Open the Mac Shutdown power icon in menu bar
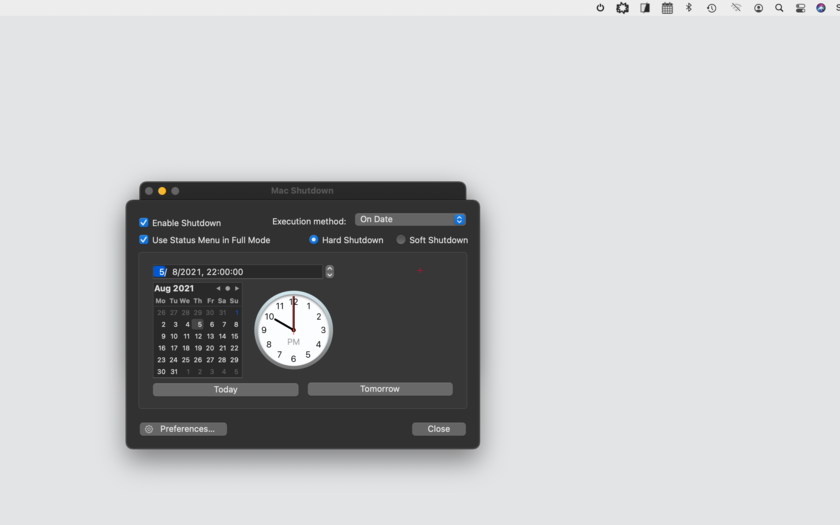The width and height of the screenshot is (840, 525). pos(600,8)
